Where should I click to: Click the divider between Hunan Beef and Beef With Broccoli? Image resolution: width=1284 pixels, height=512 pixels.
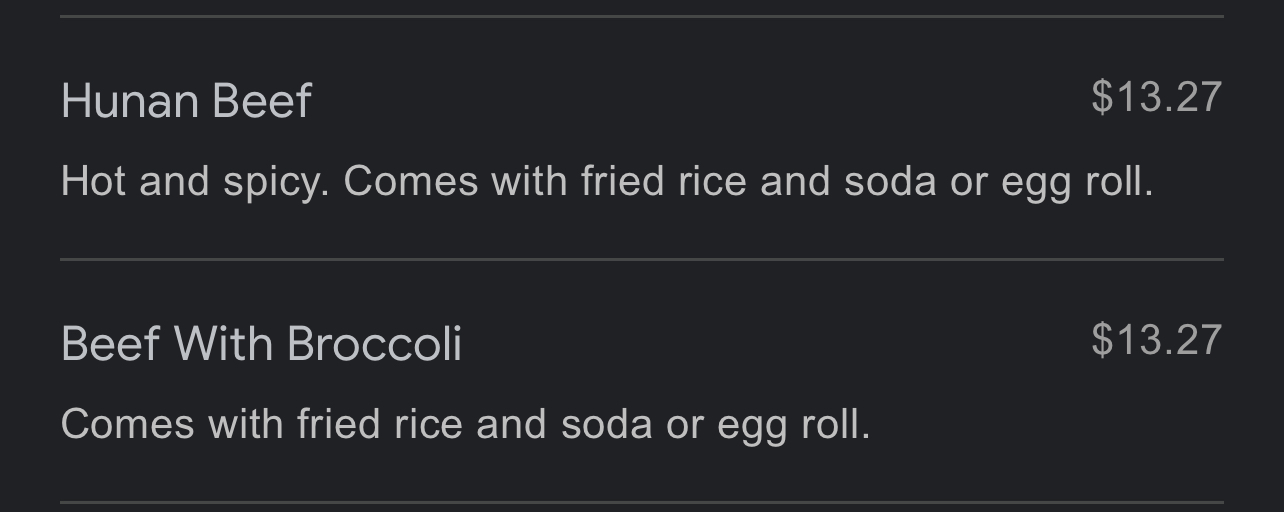(x=641, y=259)
